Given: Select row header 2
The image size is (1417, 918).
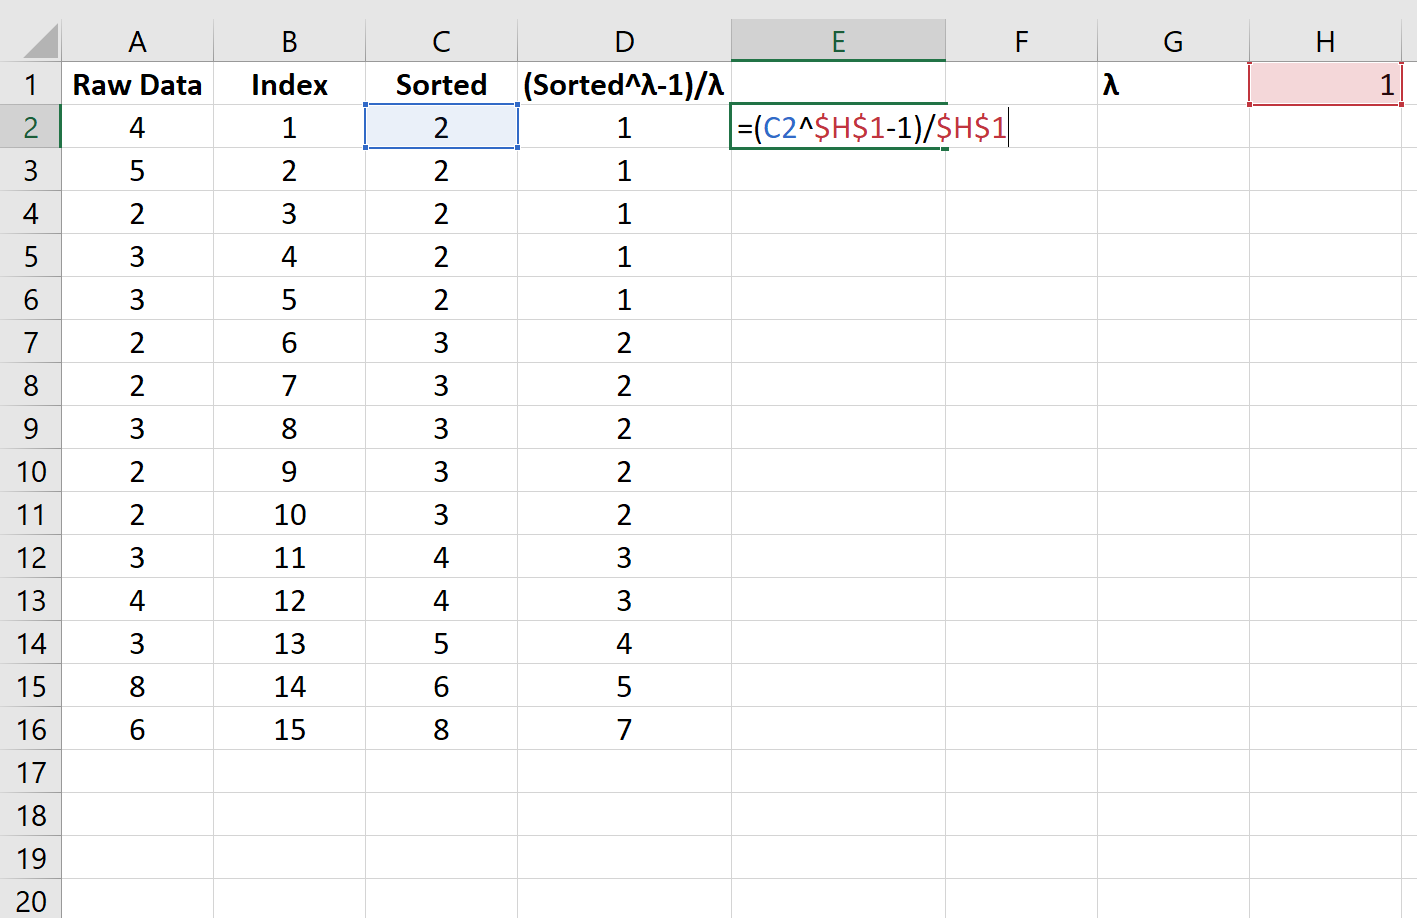Looking at the screenshot, I should [x=30, y=127].
